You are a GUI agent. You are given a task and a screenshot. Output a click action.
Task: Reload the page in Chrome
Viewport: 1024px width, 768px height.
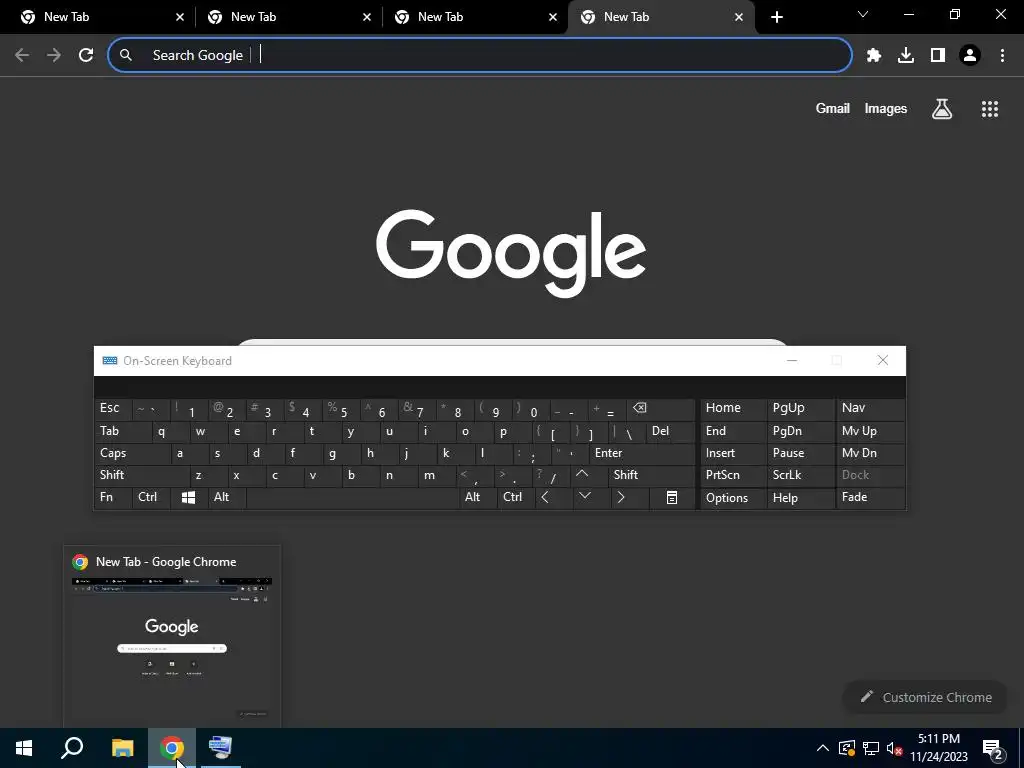[x=86, y=56]
